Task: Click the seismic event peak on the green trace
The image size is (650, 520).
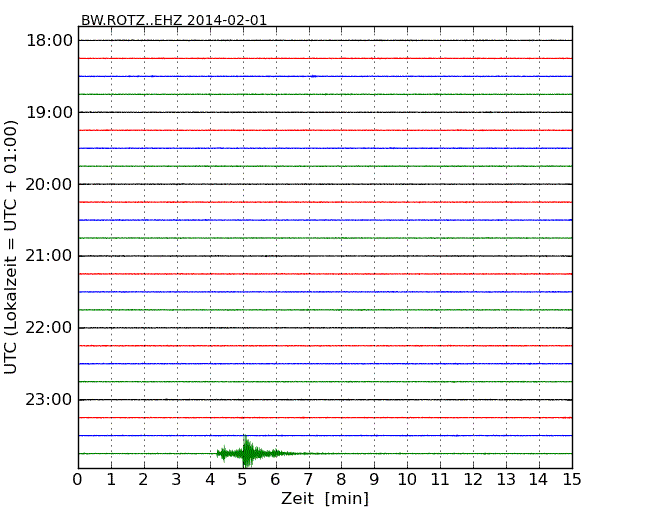Action: 247,451
